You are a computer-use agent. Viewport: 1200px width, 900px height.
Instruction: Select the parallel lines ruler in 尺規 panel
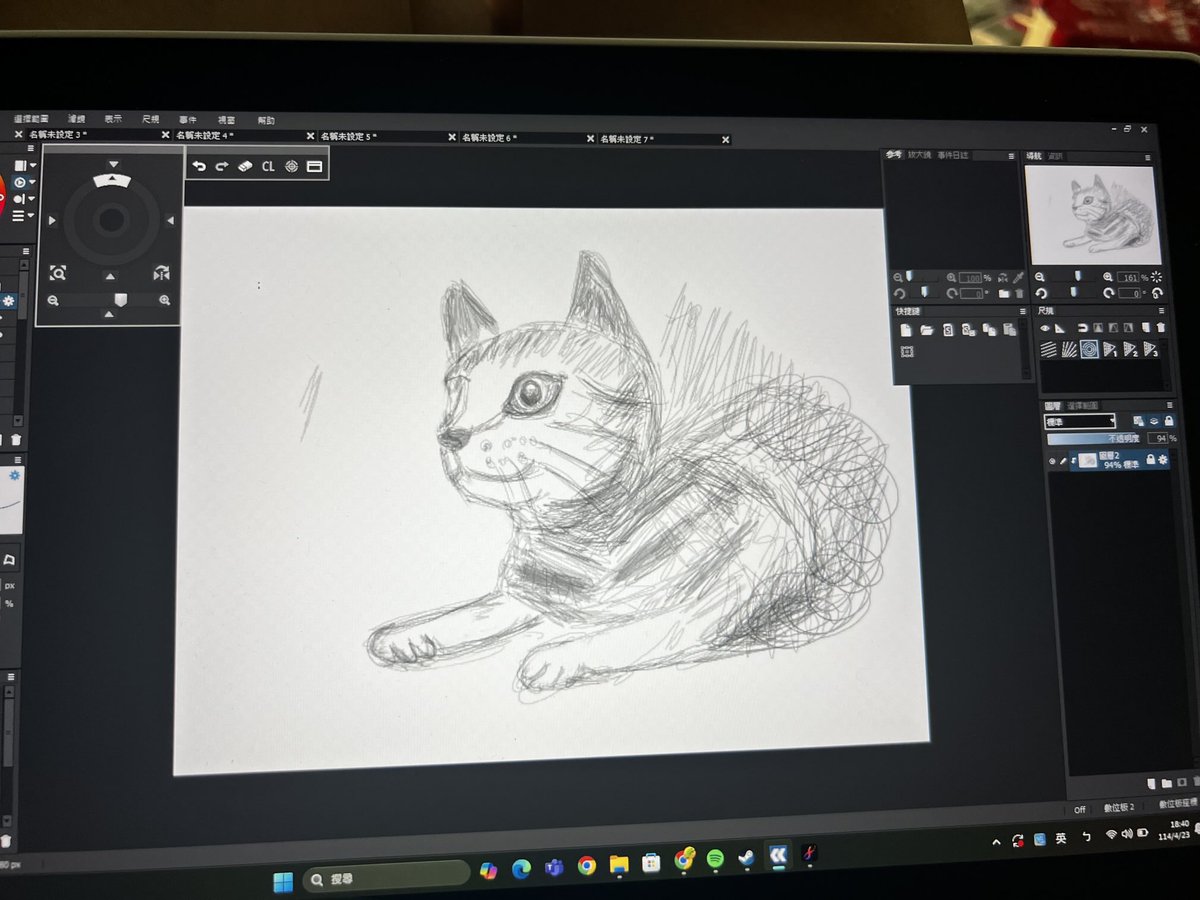click(x=1048, y=349)
